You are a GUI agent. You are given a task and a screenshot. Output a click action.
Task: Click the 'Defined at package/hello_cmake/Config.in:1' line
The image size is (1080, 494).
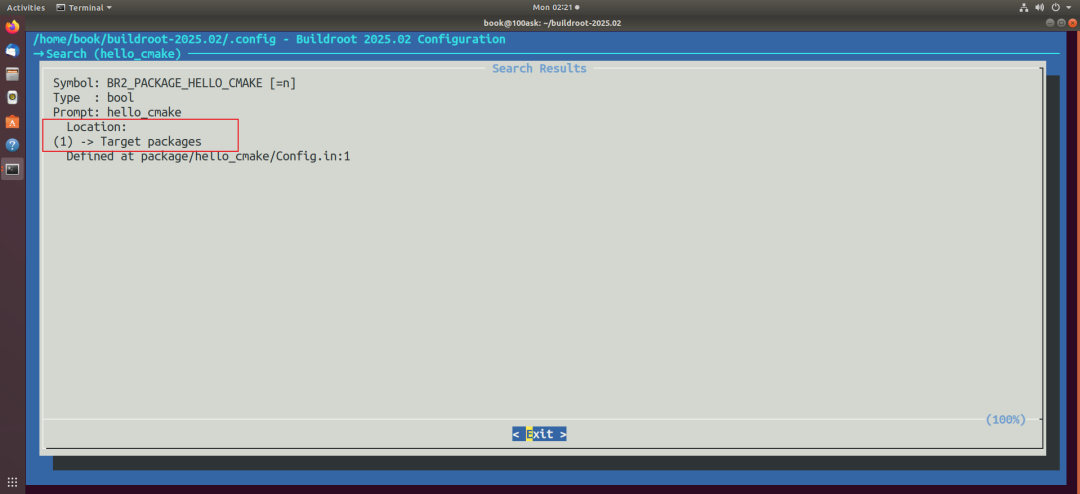[209, 156]
